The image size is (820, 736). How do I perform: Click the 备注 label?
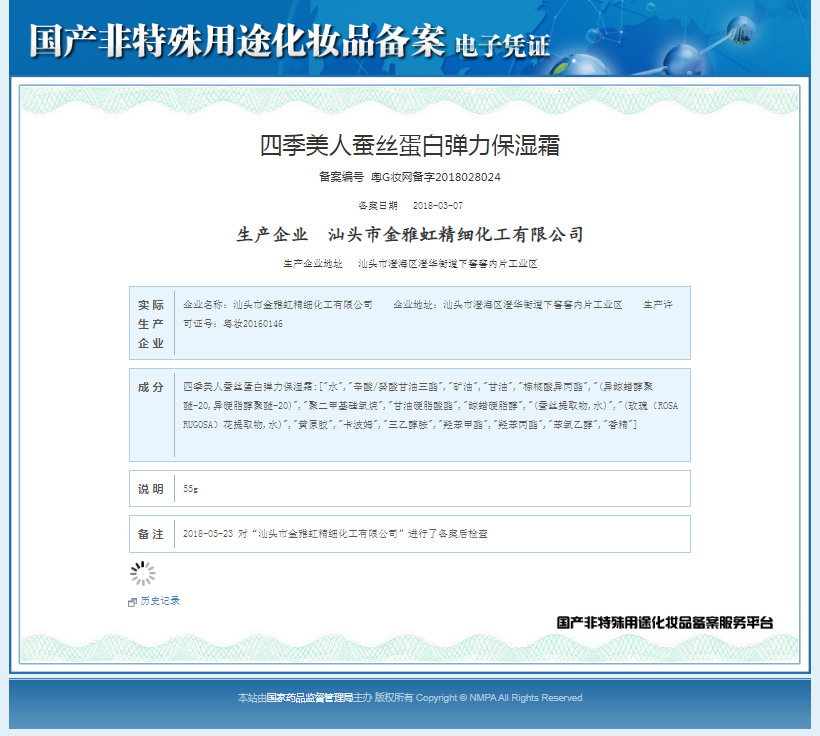(x=151, y=534)
